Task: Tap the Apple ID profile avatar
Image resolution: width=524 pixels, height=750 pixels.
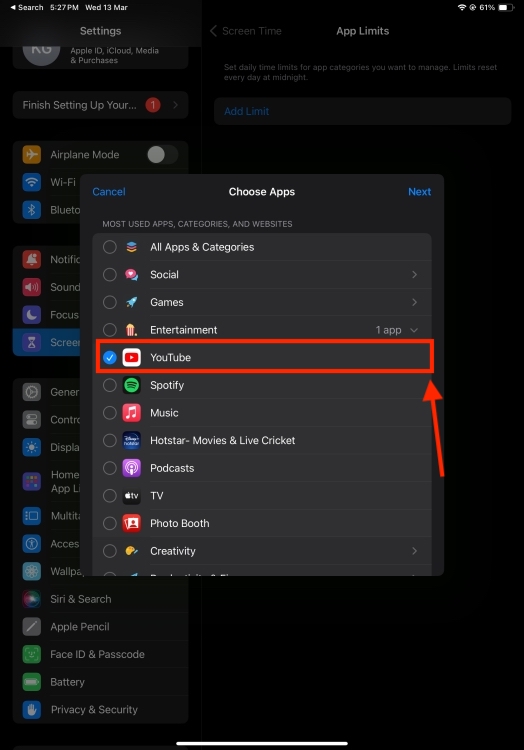Action: point(42,52)
